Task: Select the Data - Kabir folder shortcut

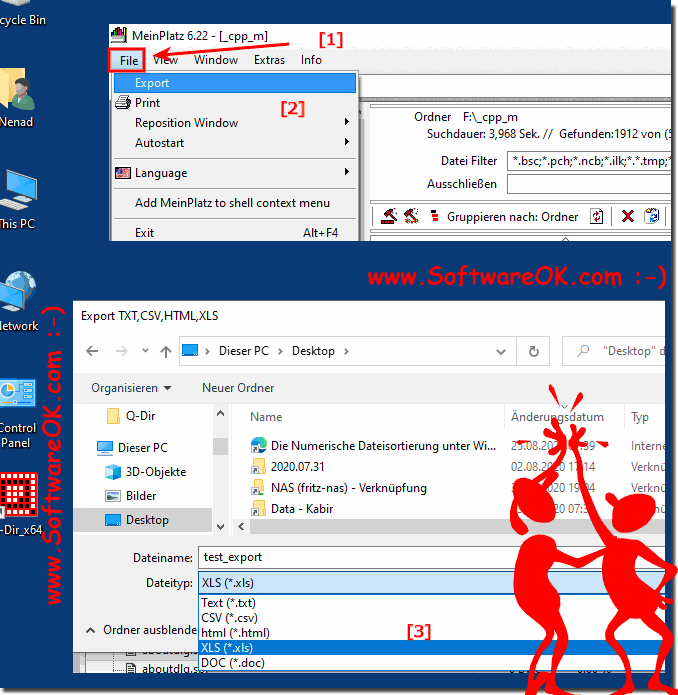Action: (x=292, y=508)
